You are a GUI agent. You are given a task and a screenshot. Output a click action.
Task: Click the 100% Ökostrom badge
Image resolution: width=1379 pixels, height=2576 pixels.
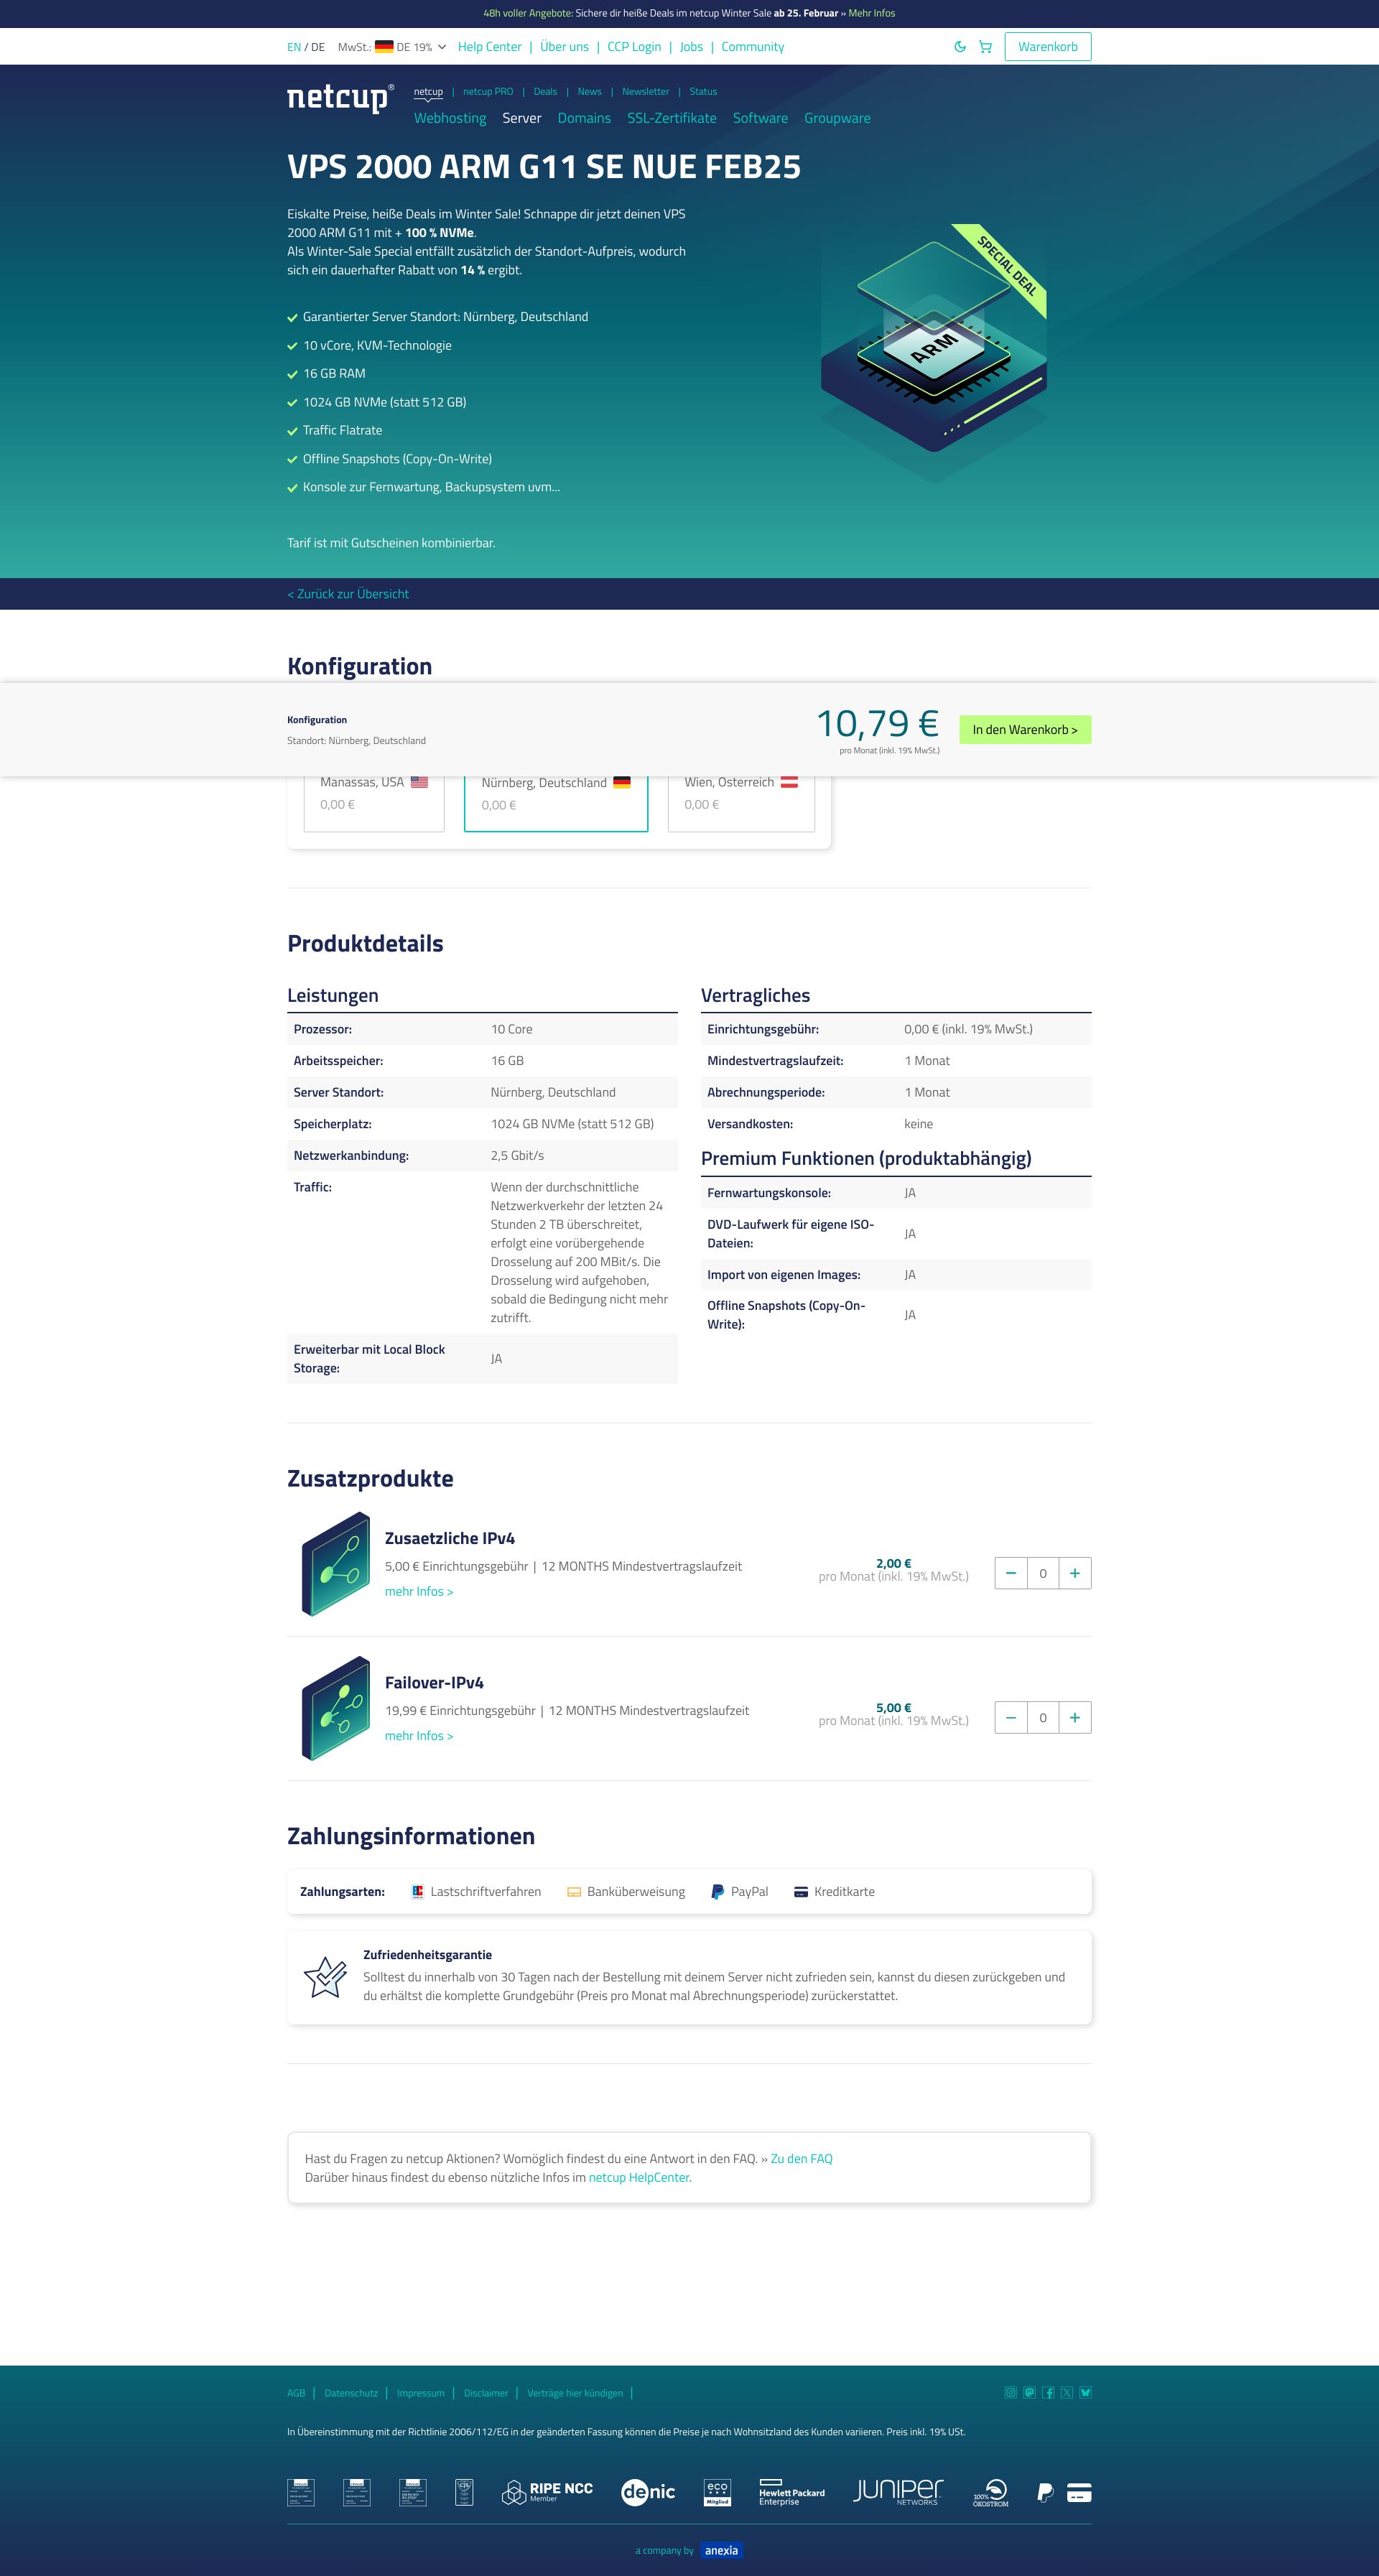[991, 2492]
